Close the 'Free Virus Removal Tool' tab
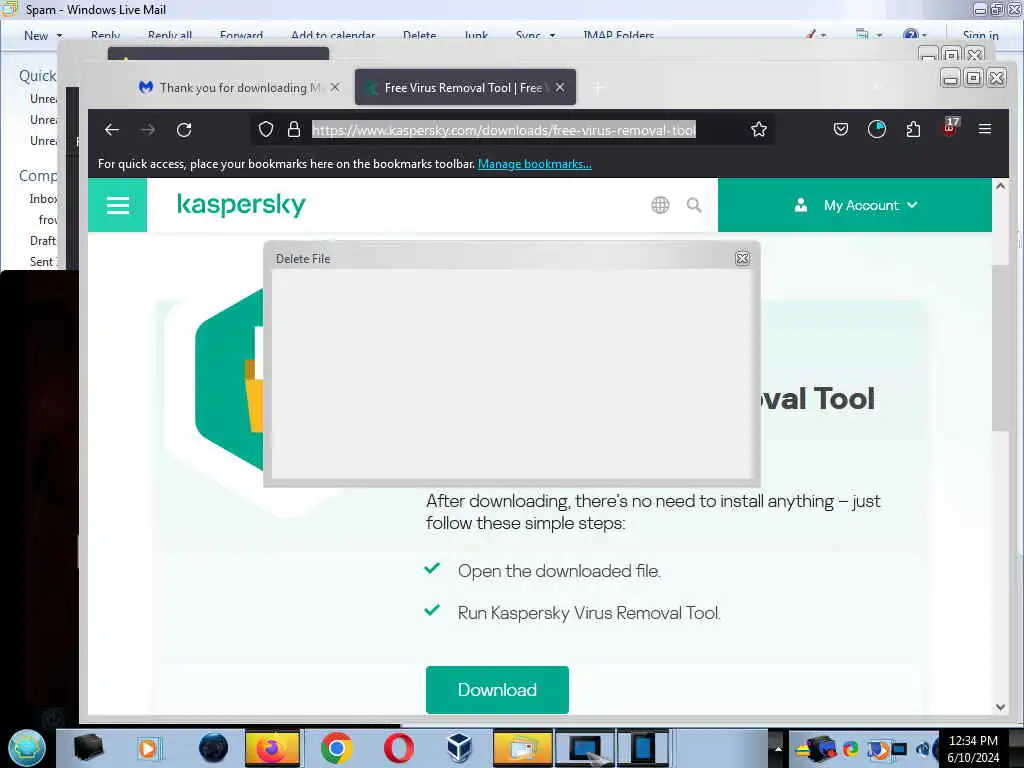This screenshot has height=768, width=1024. tap(560, 87)
